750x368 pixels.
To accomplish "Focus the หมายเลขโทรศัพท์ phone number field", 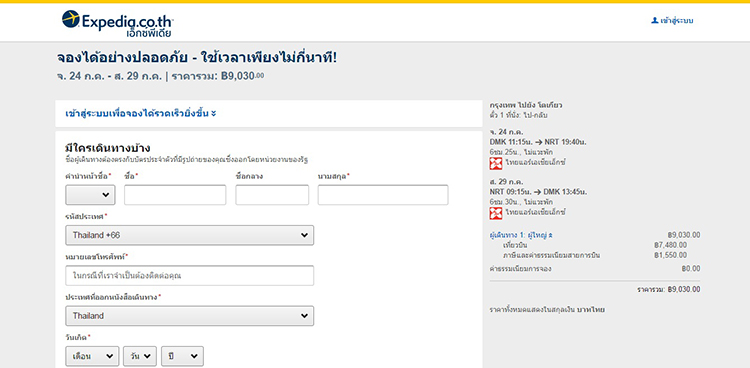I will tap(189, 276).
